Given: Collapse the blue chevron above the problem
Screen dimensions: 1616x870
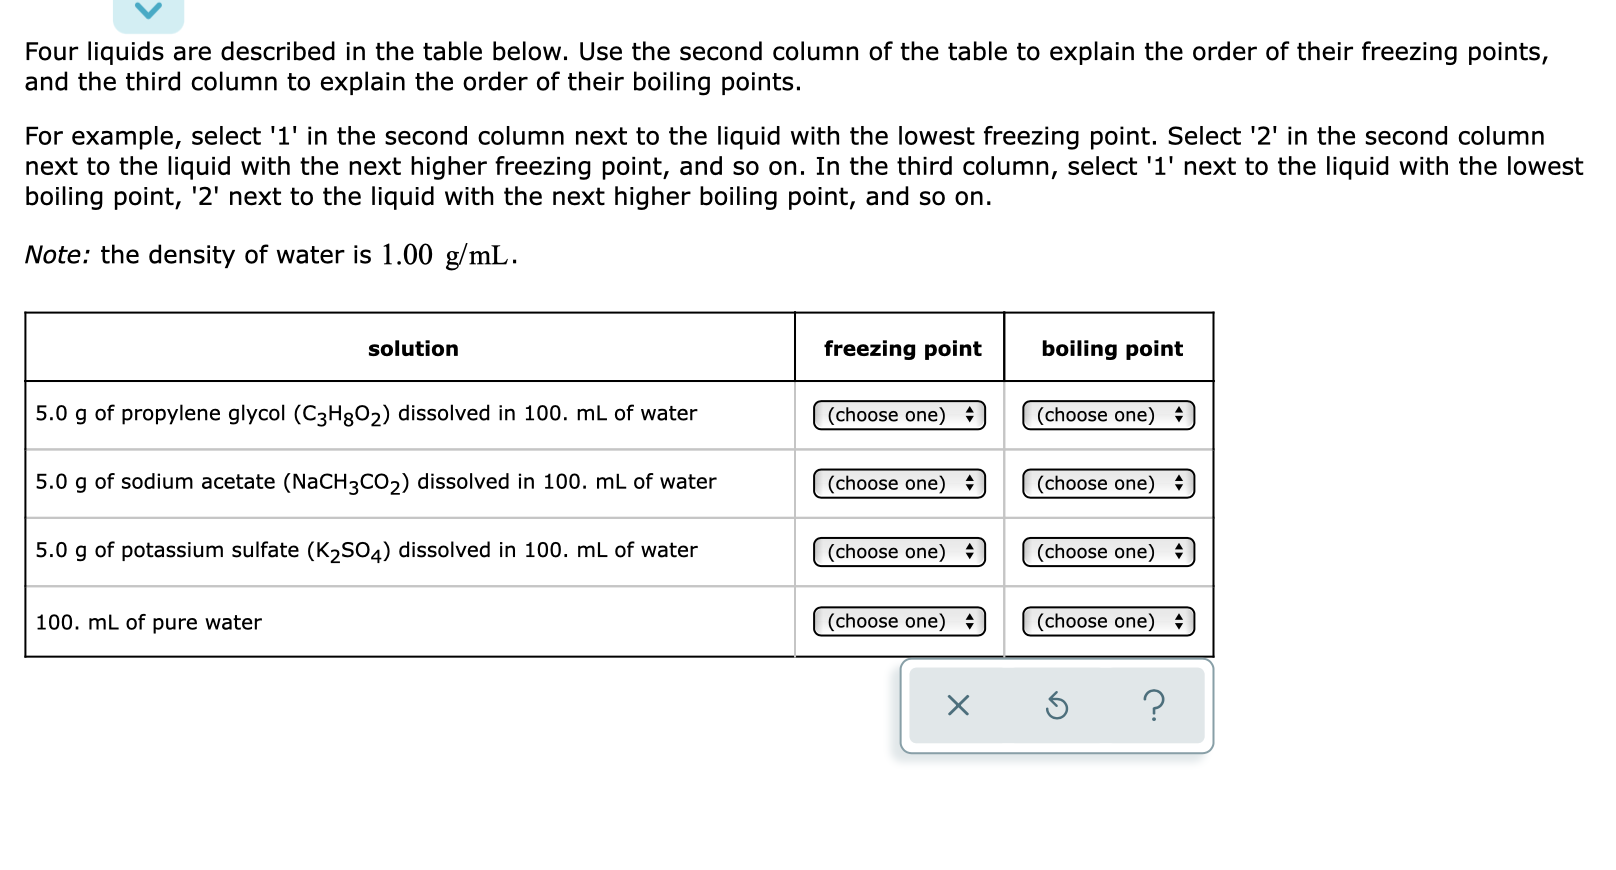Looking at the screenshot, I should (148, 12).
